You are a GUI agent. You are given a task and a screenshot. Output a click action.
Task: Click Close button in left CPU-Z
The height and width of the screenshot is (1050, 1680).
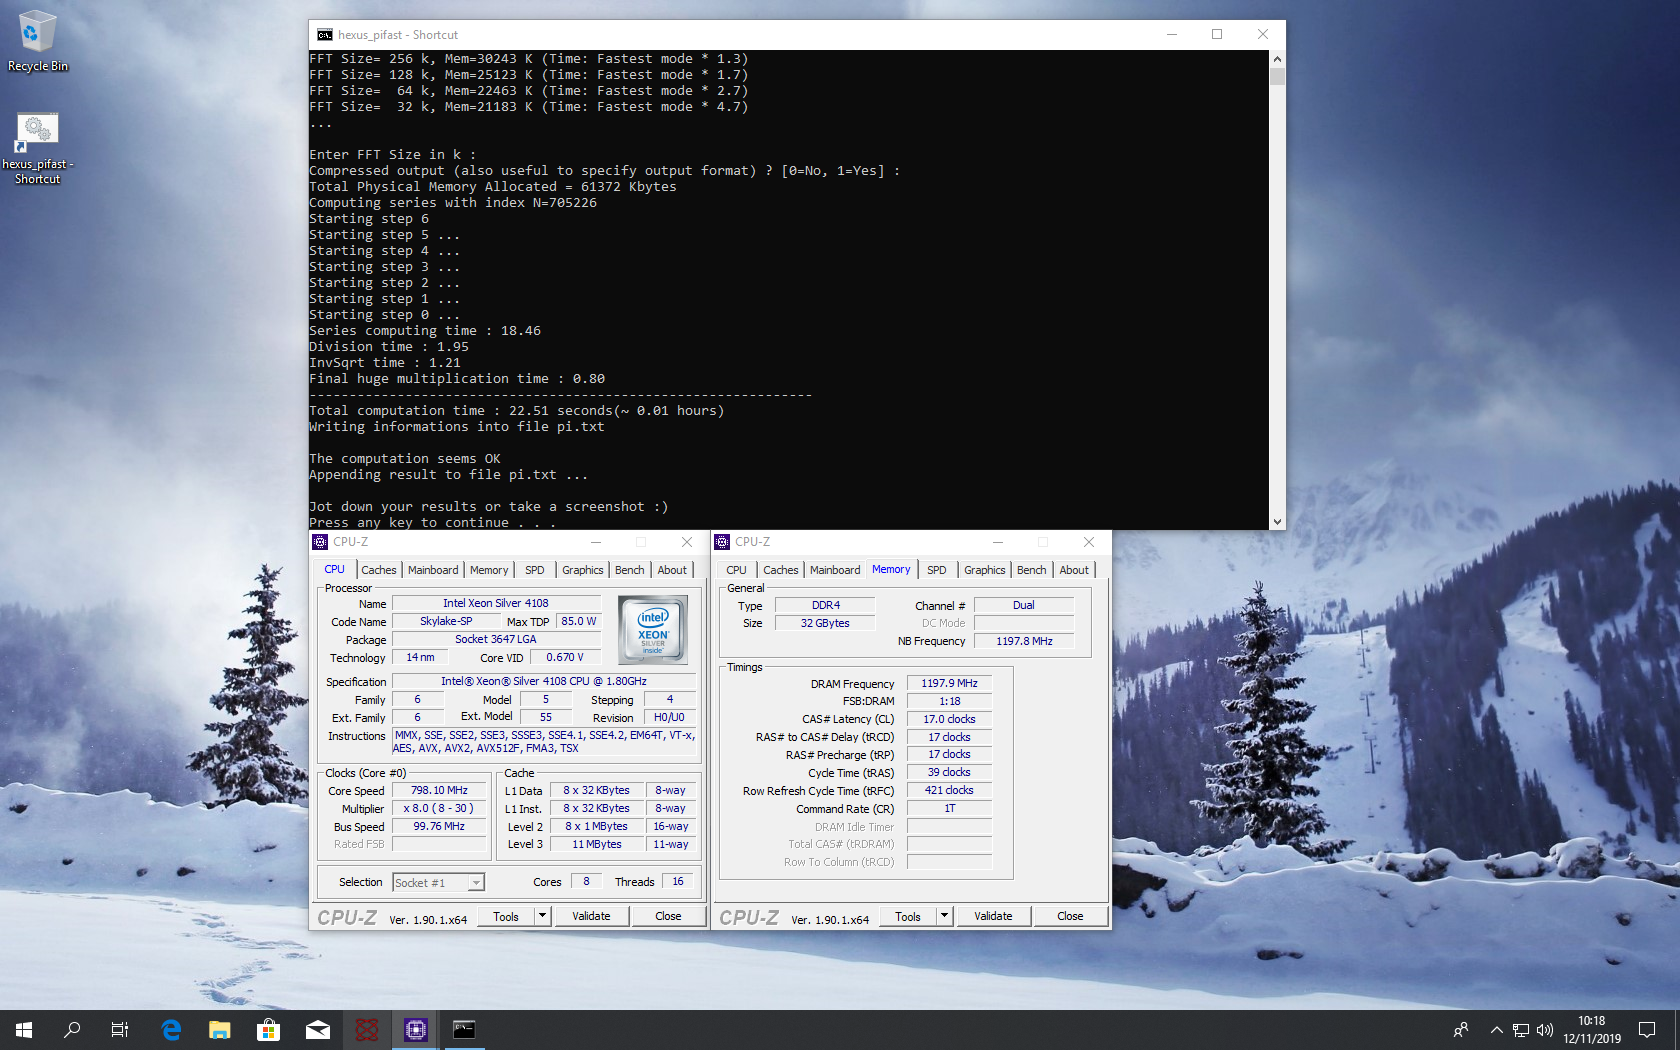pyautogui.click(x=668, y=916)
